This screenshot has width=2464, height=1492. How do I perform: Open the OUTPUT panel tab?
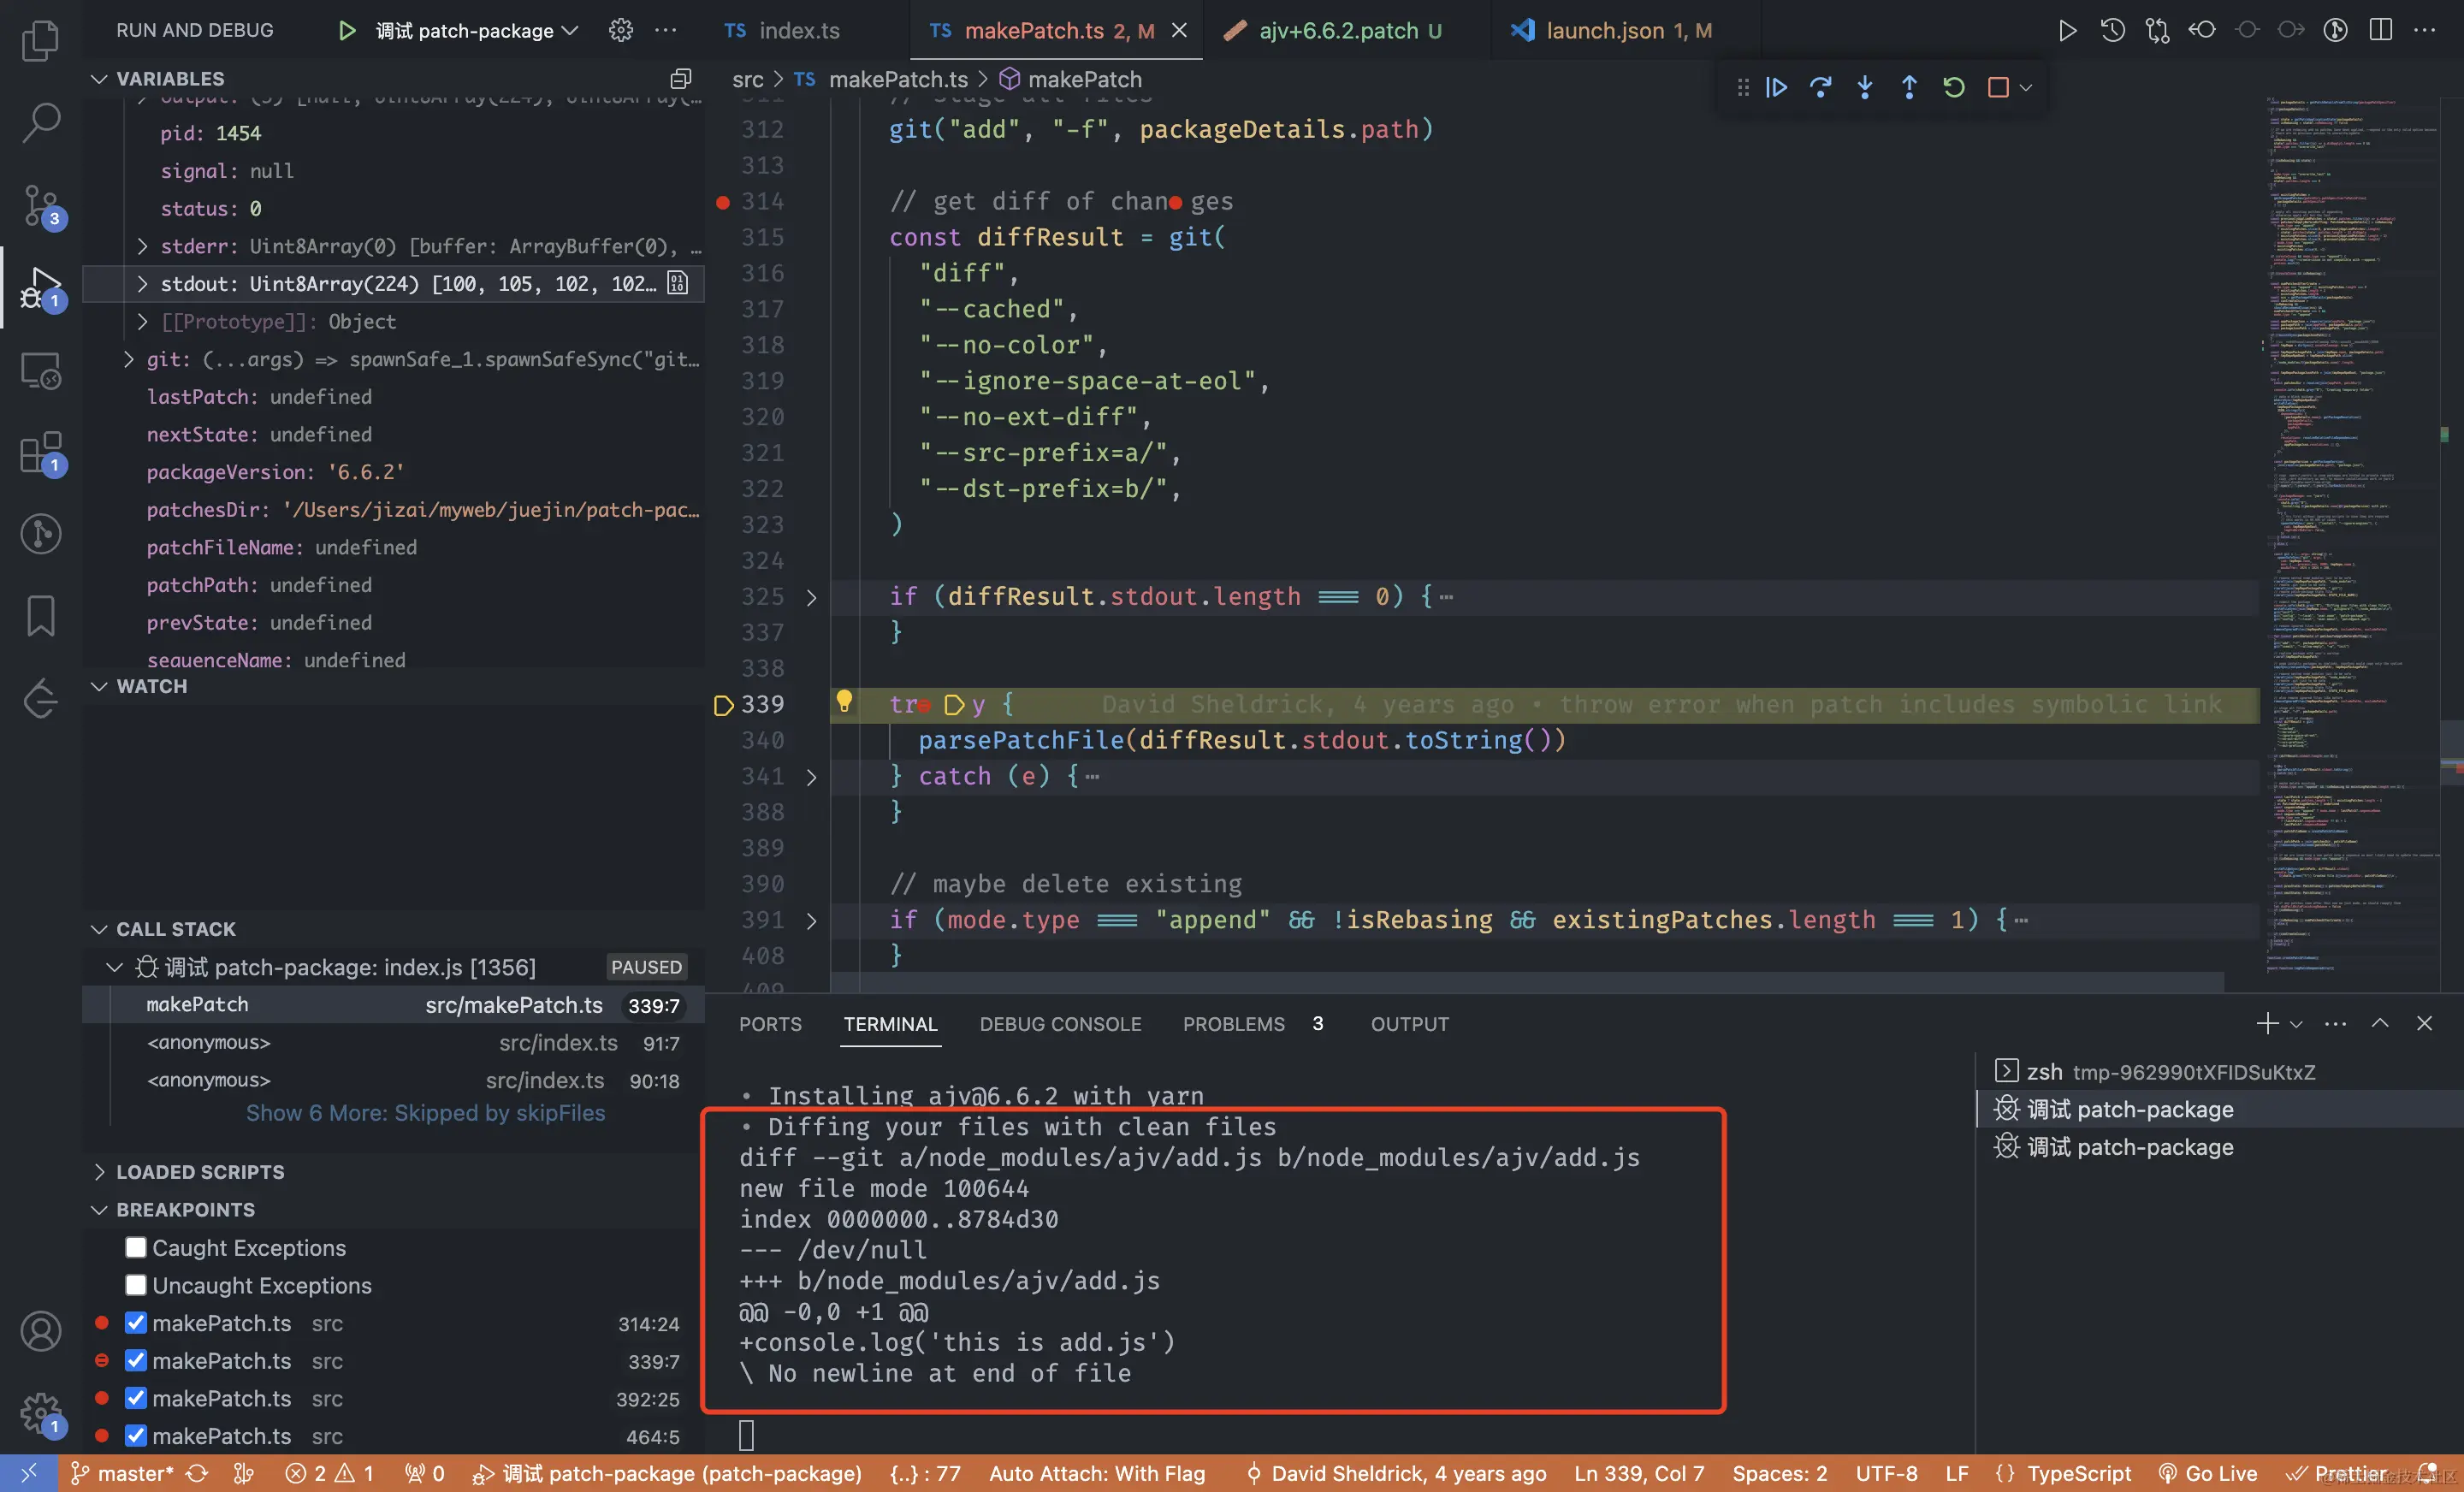point(1408,1023)
